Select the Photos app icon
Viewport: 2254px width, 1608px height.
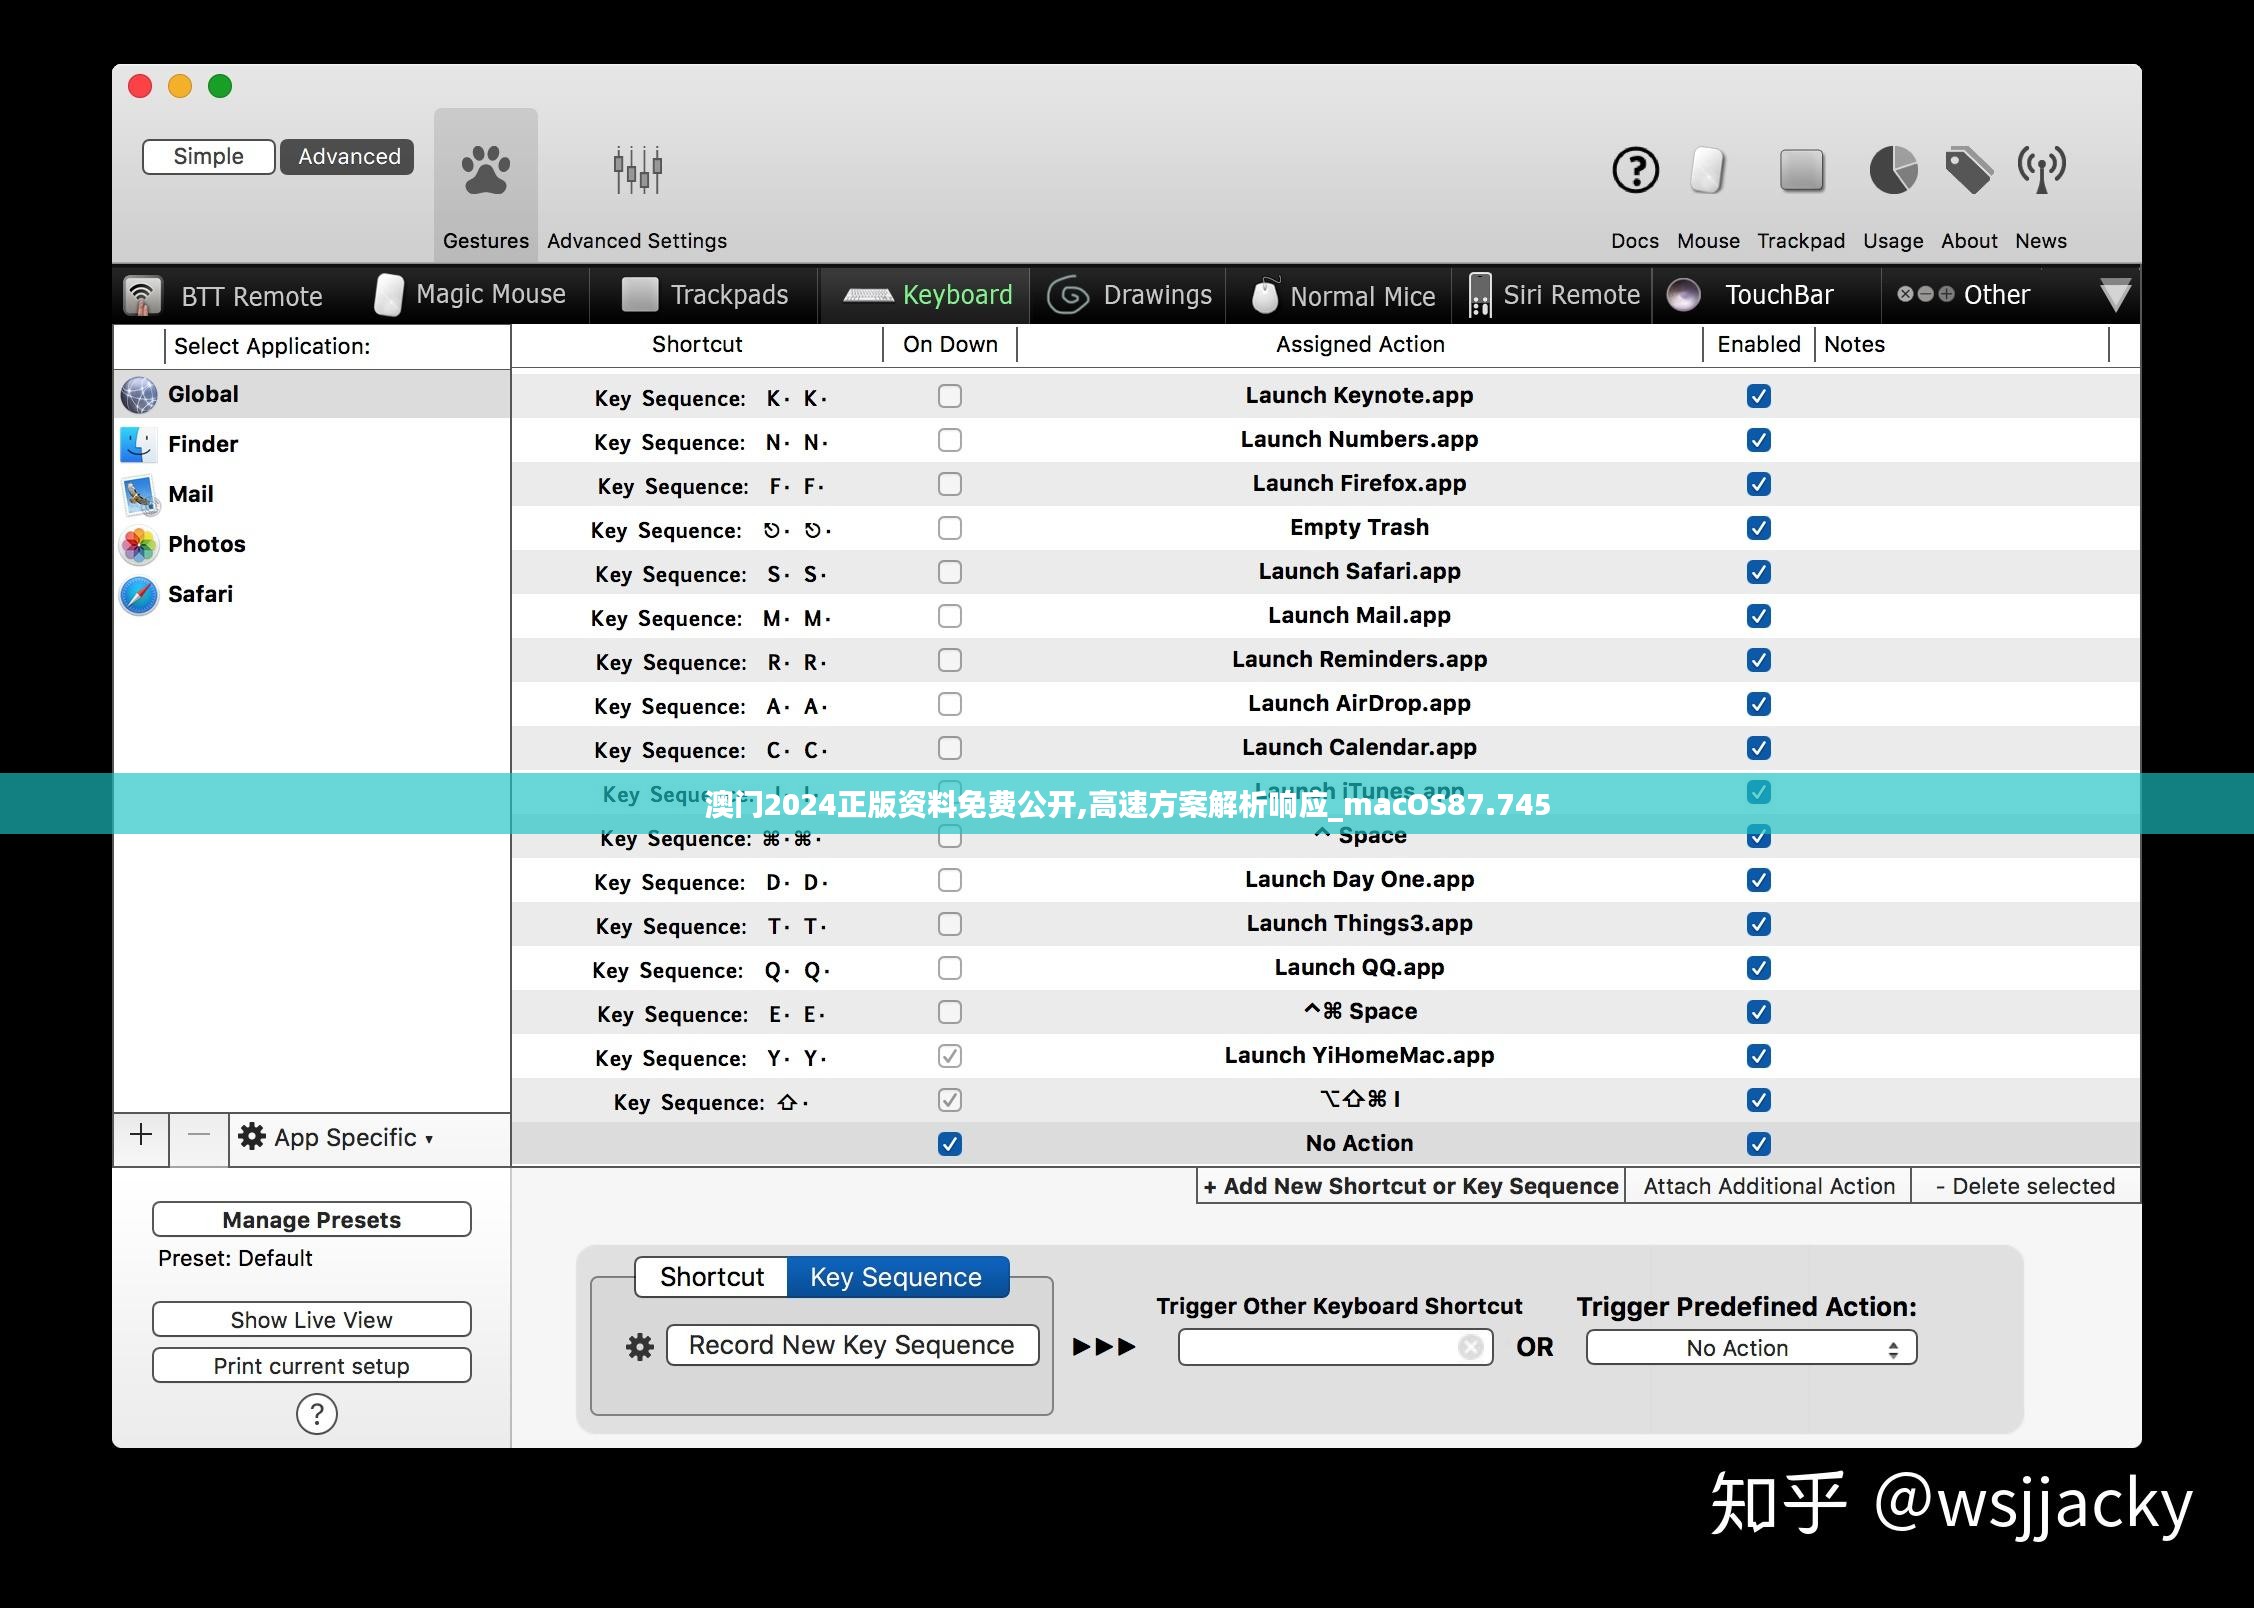tap(139, 544)
